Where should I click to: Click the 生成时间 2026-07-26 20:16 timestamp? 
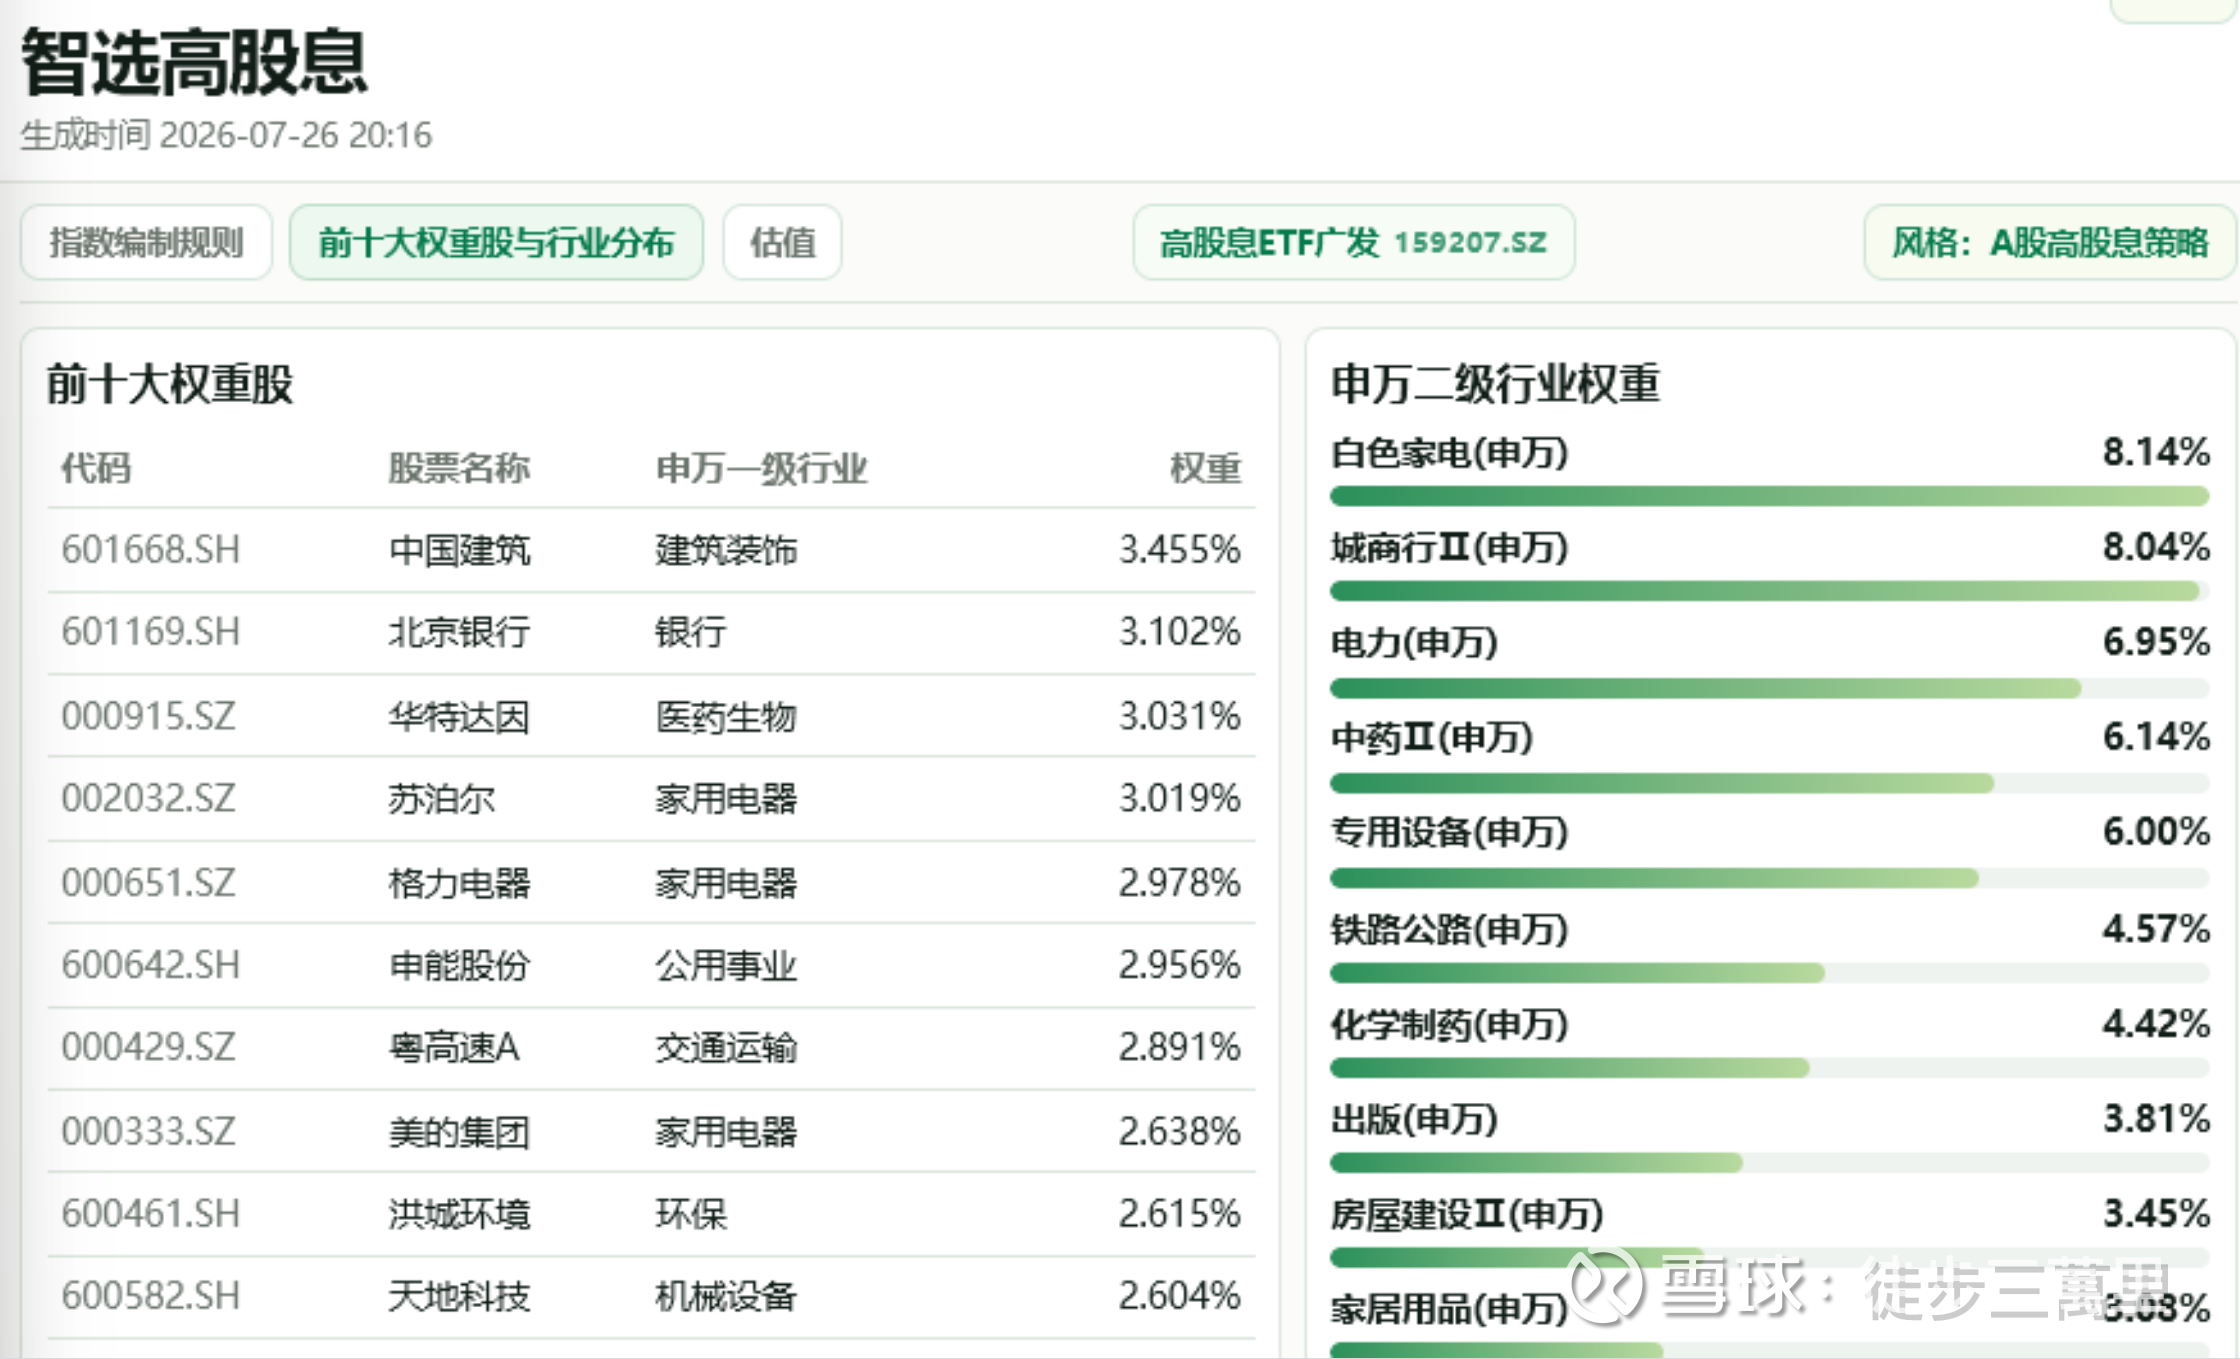226,135
